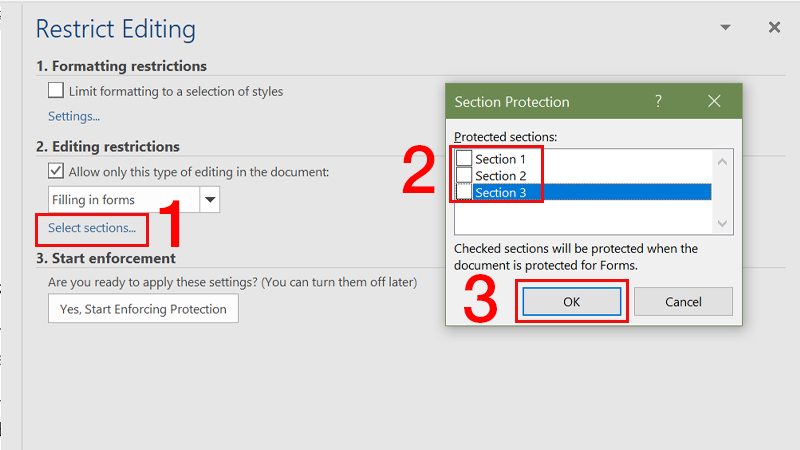Viewport: 800px width, 450px height.
Task: Close the Section Protection dialog with X
Action: click(x=714, y=101)
